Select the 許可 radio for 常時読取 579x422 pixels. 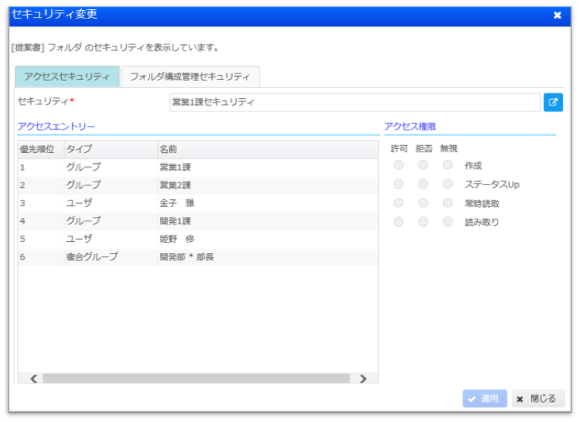click(x=398, y=203)
